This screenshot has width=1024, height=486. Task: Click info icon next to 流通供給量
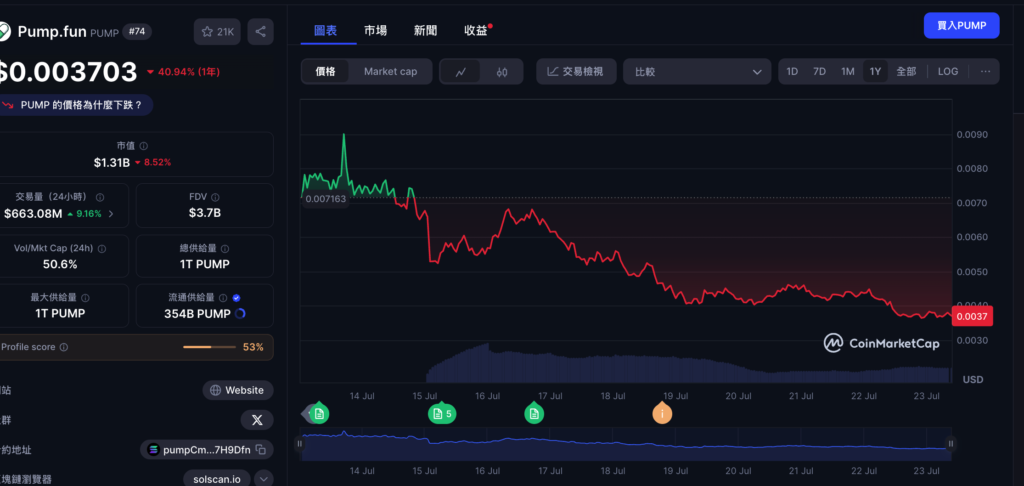[x=223, y=298]
